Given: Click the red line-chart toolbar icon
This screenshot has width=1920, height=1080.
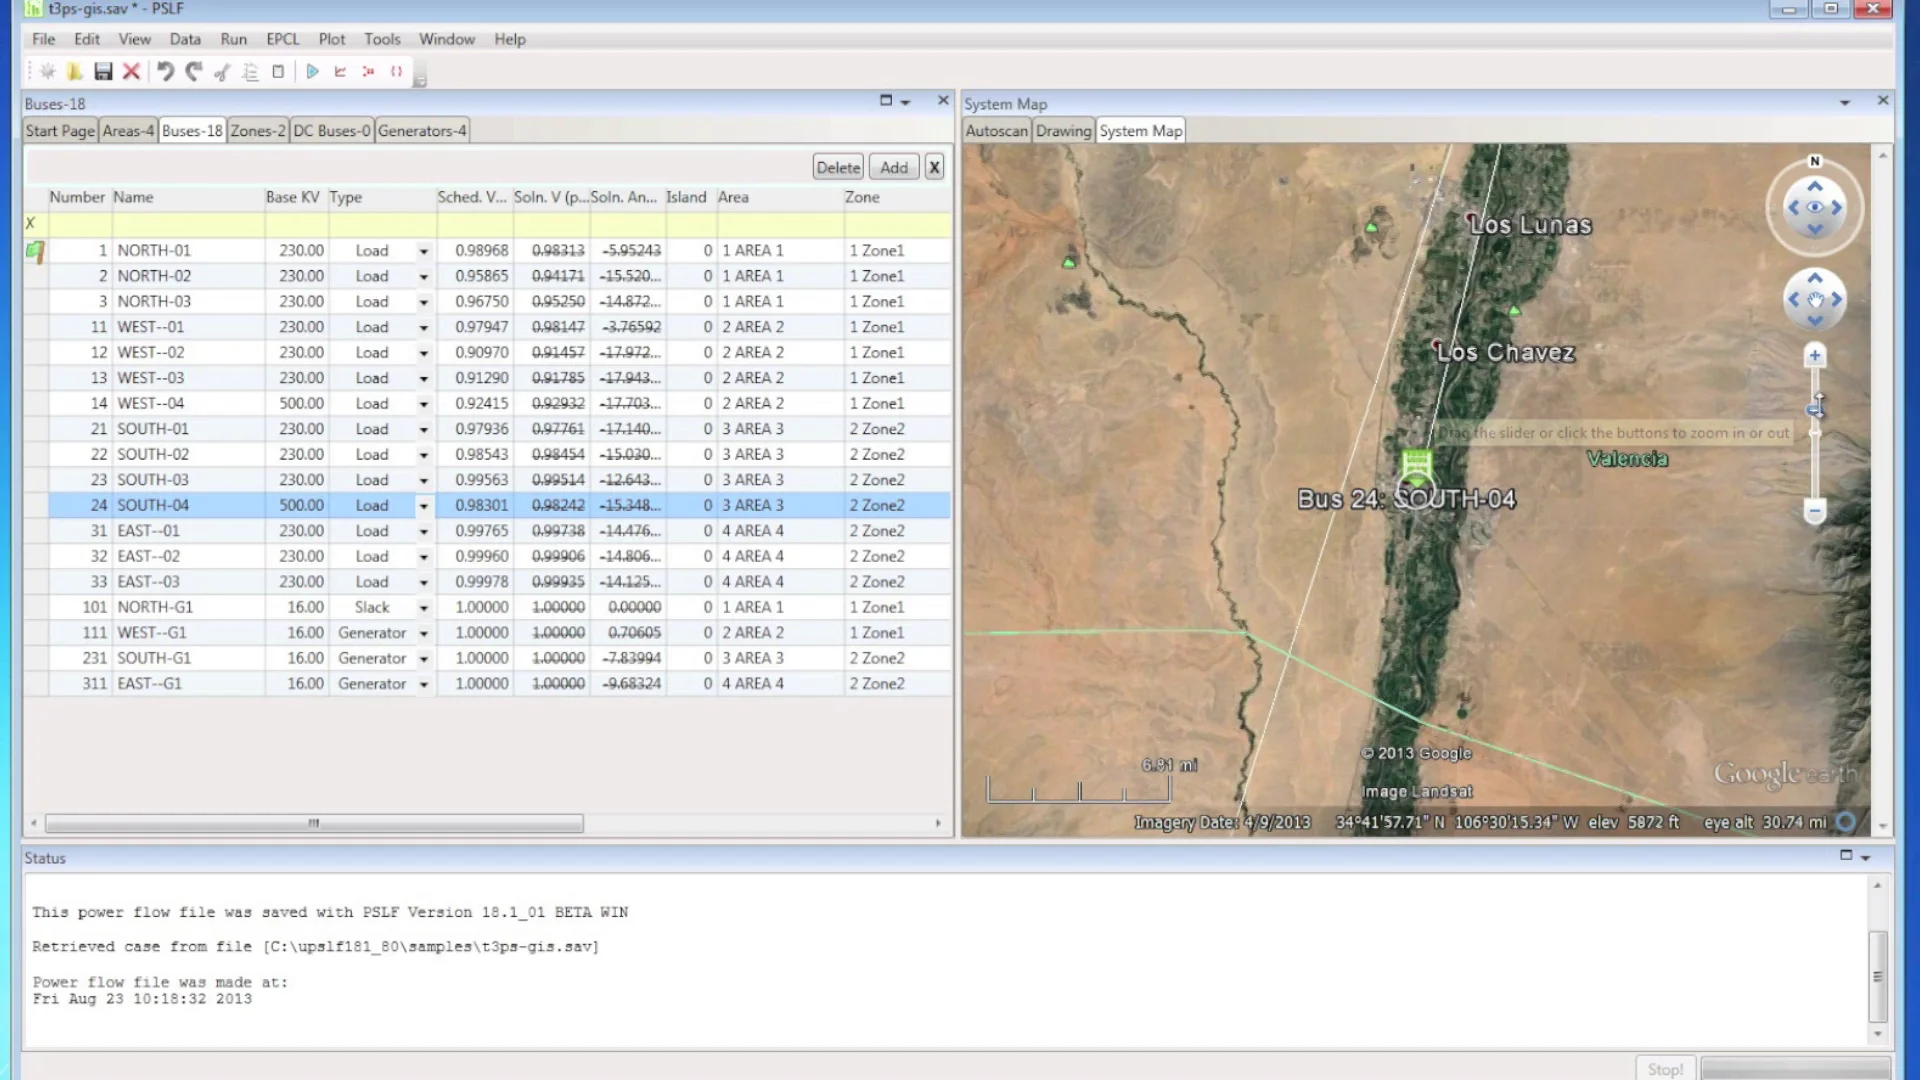Looking at the screenshot, I should [x=340, y=71].
